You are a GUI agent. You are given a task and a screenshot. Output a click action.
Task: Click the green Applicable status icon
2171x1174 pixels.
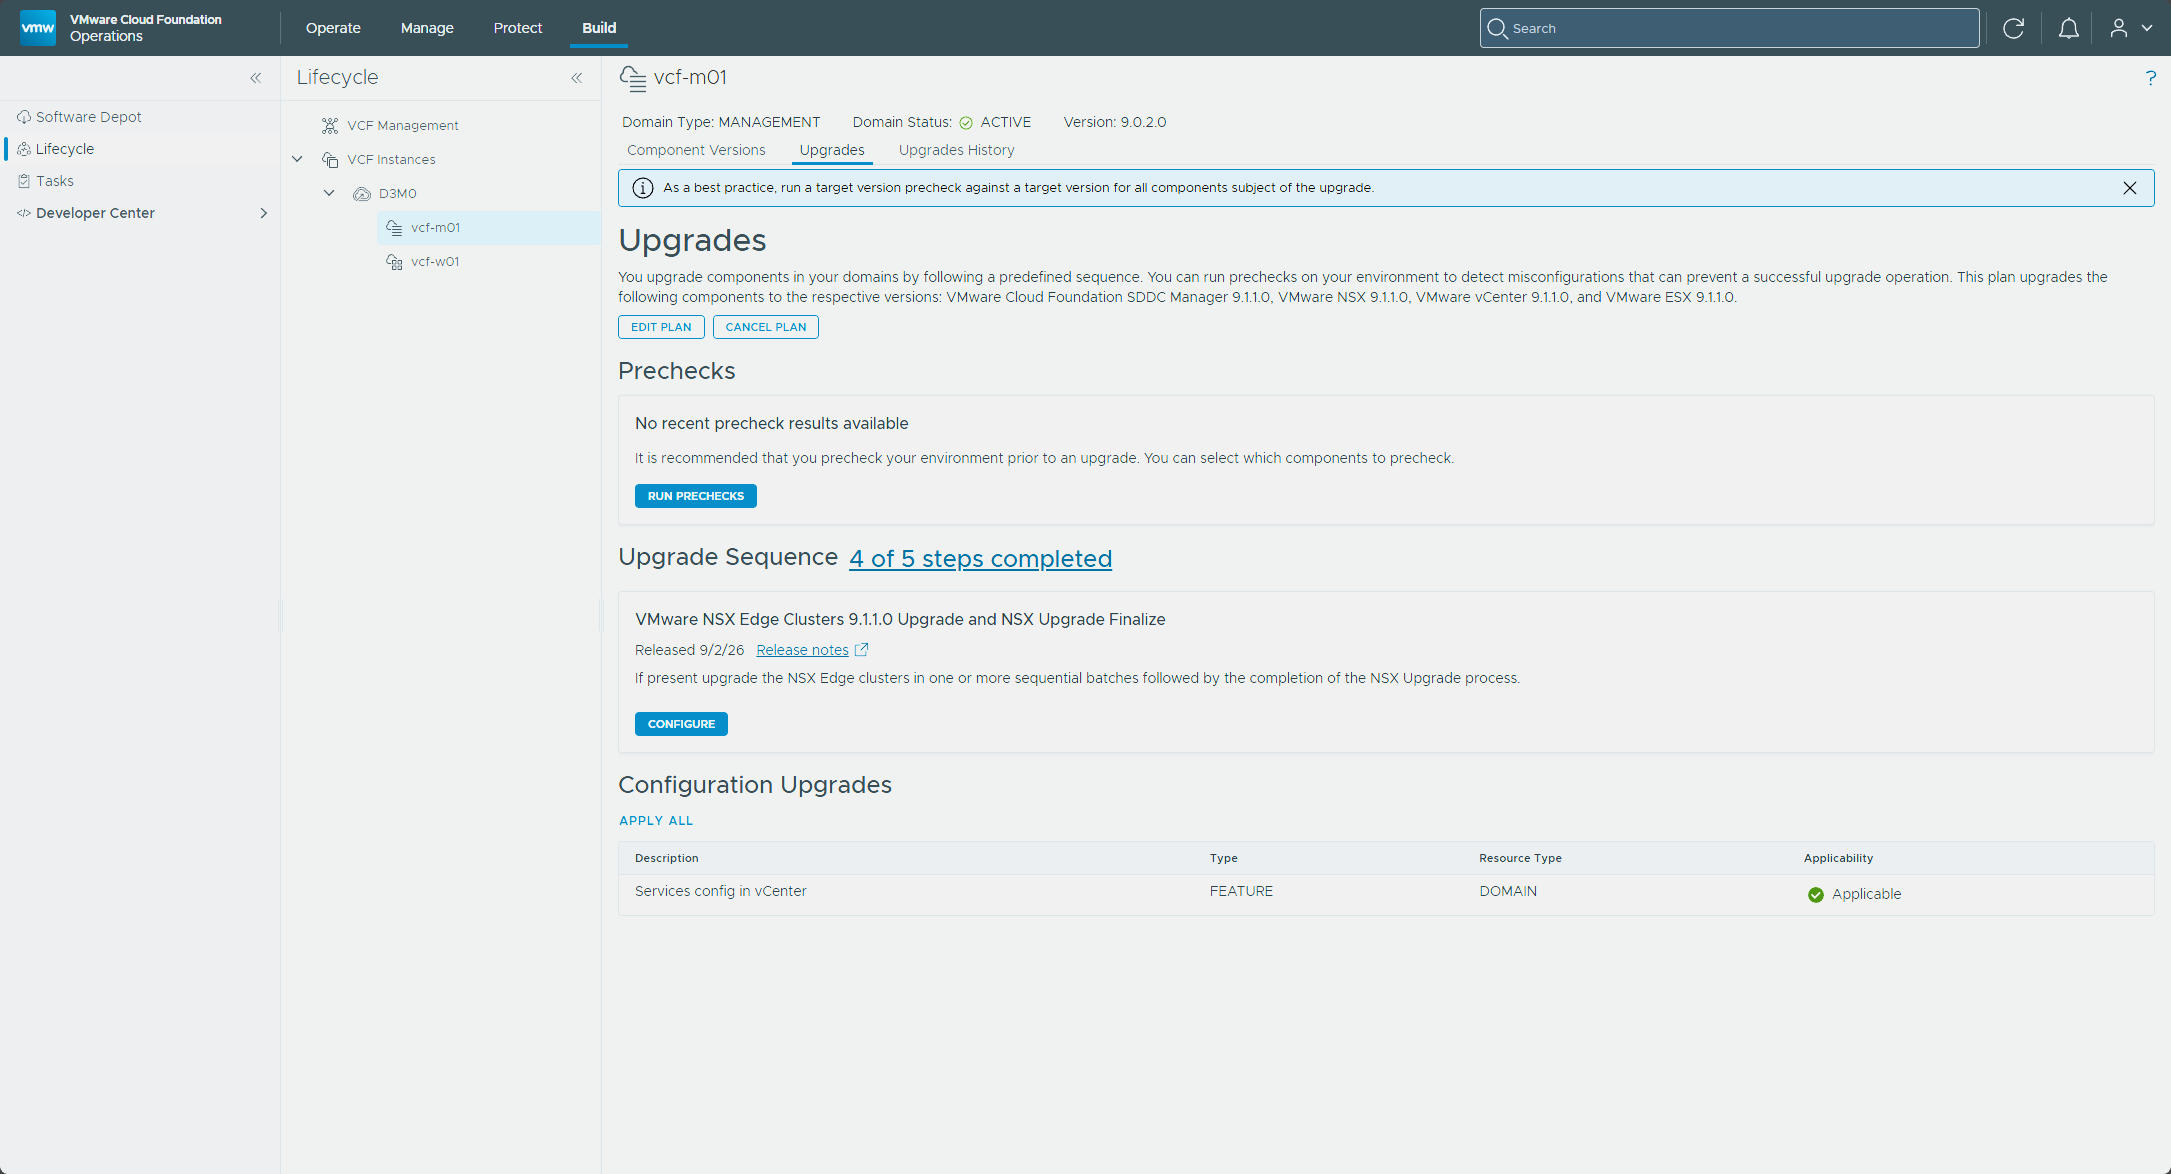pos(1816,895)
